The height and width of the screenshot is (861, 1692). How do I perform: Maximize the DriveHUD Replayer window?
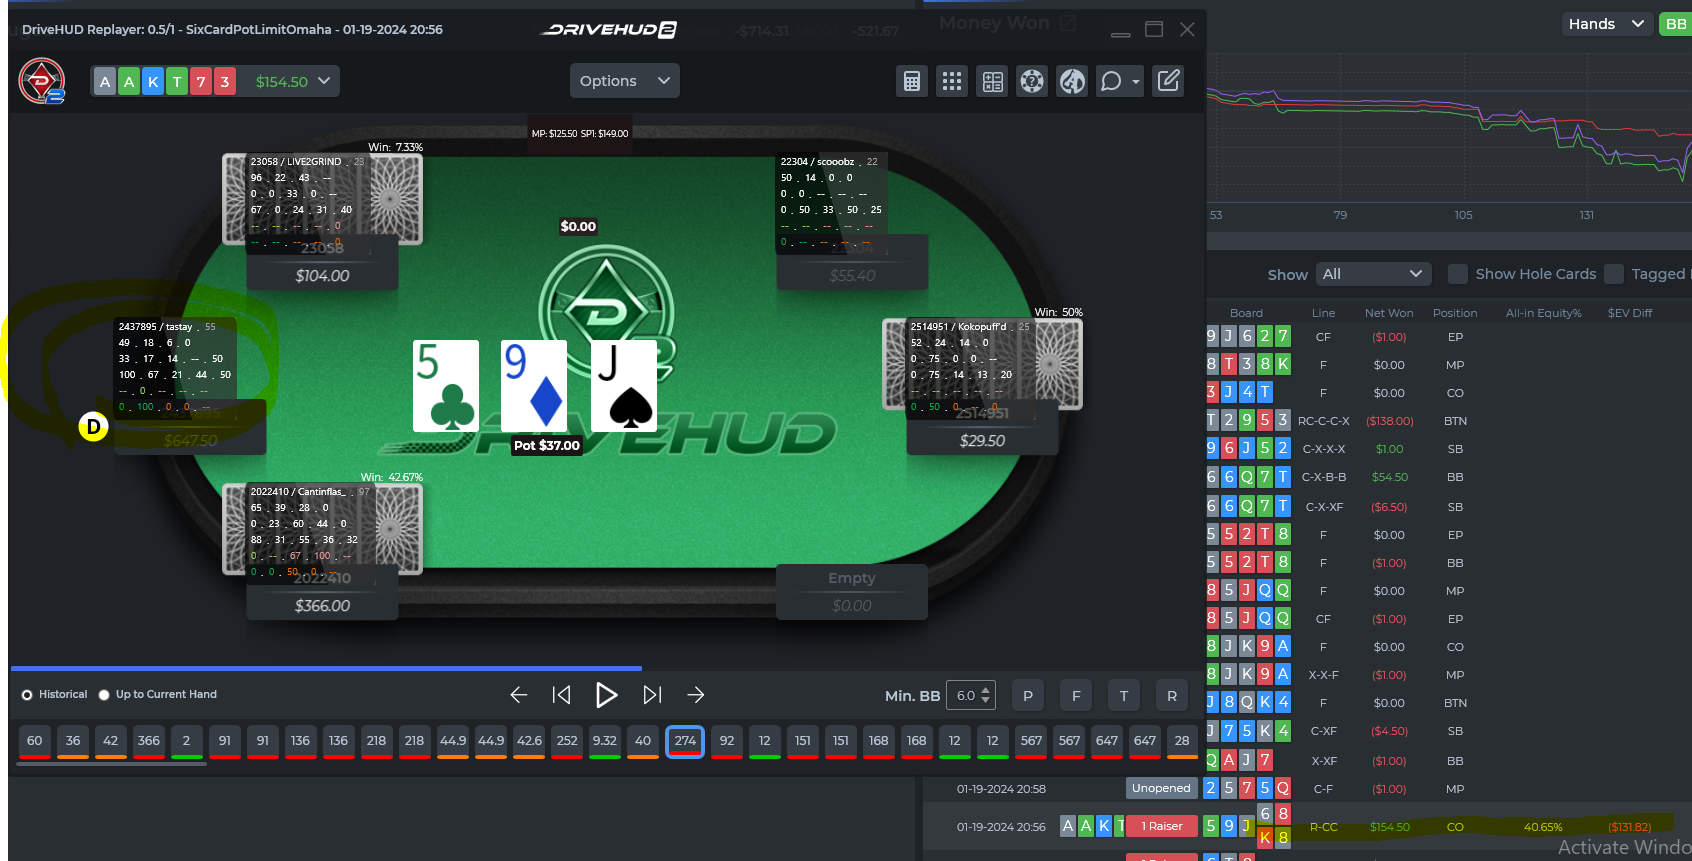pyautogui.click(x=1154, y=29)
